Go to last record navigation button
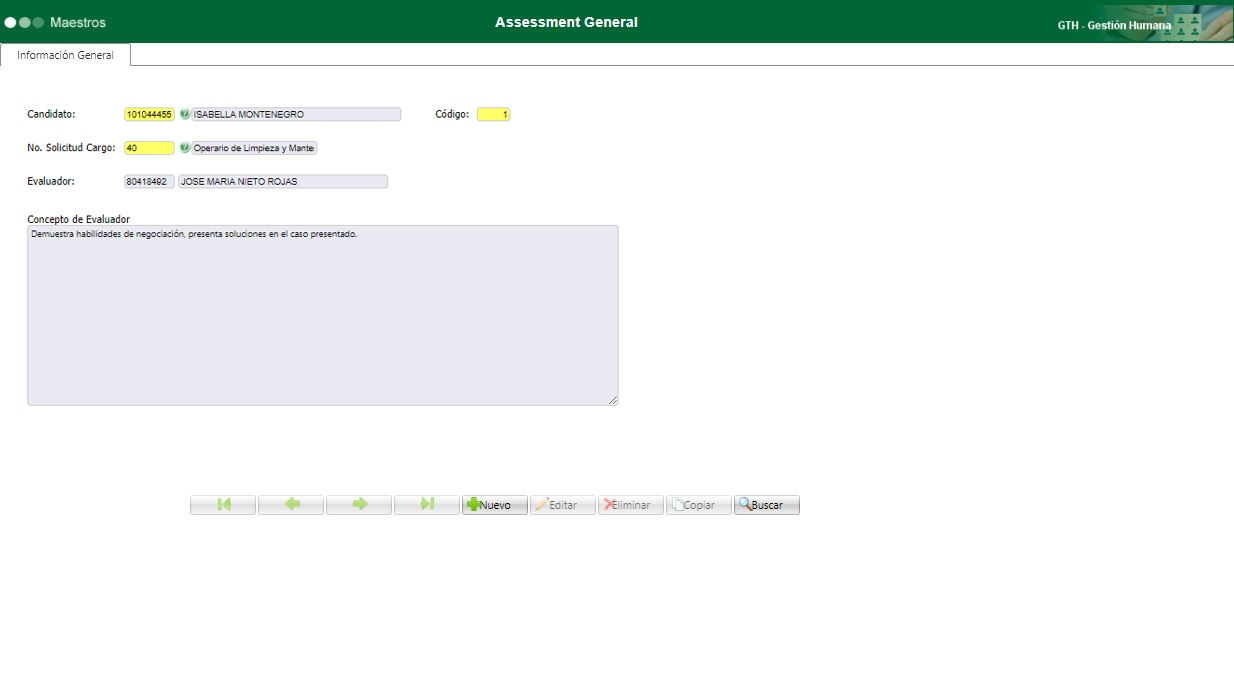Viewport: 1234px width, 698px height. 427,505
